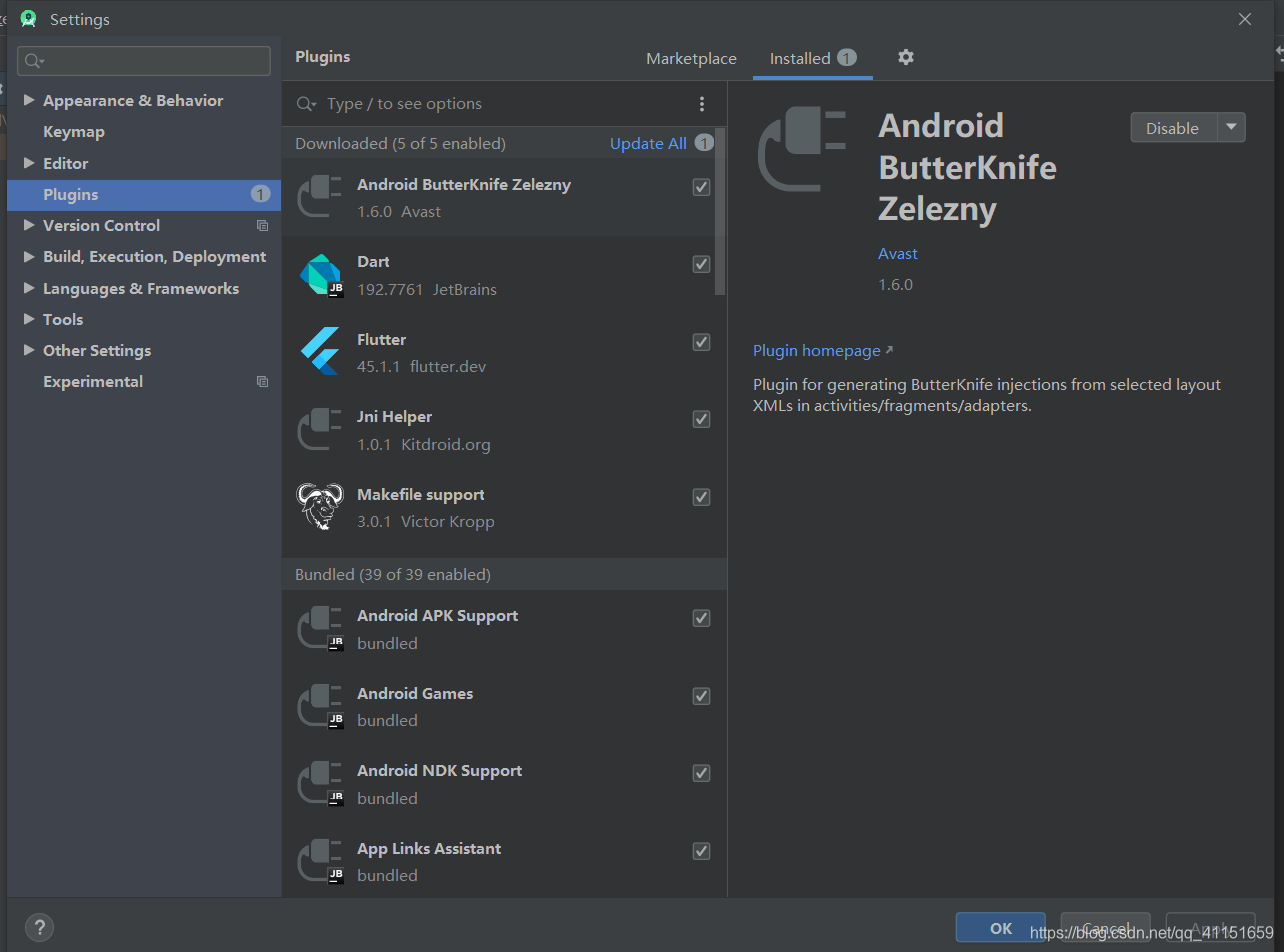Expand Languages & Frameworks arrow
This screenshot has height=952, width=1284.
click(29, 288)
